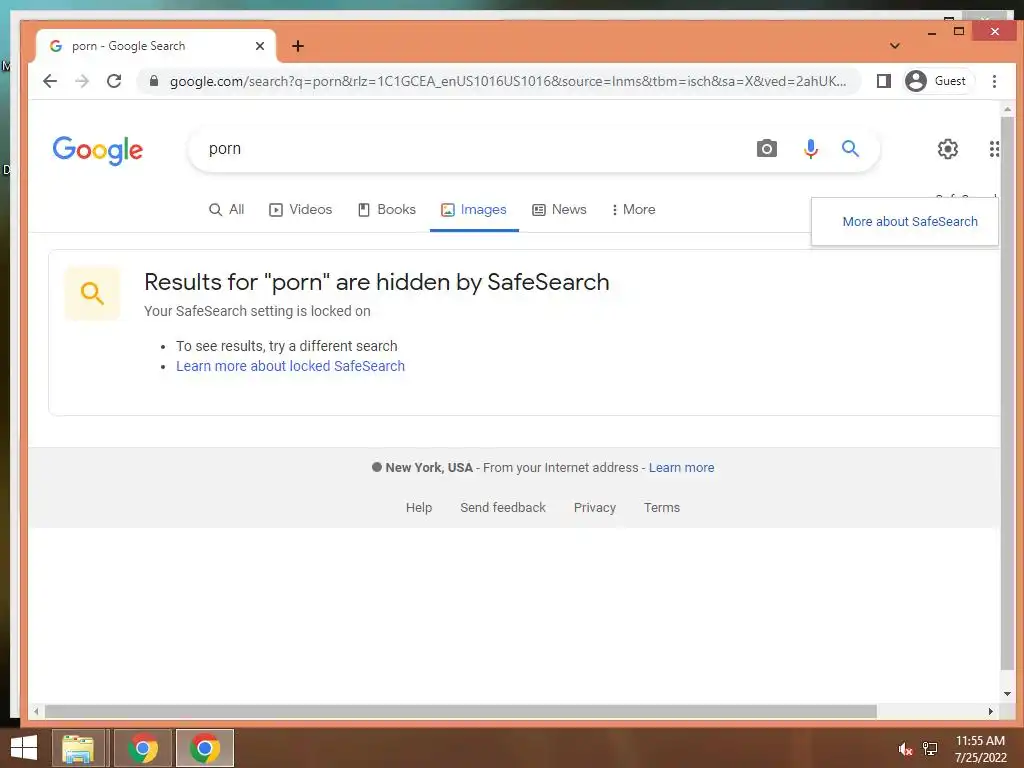Switch to the Videos tab
Image resolution: width=1024 pixels, height=768 pixels.
300,210
